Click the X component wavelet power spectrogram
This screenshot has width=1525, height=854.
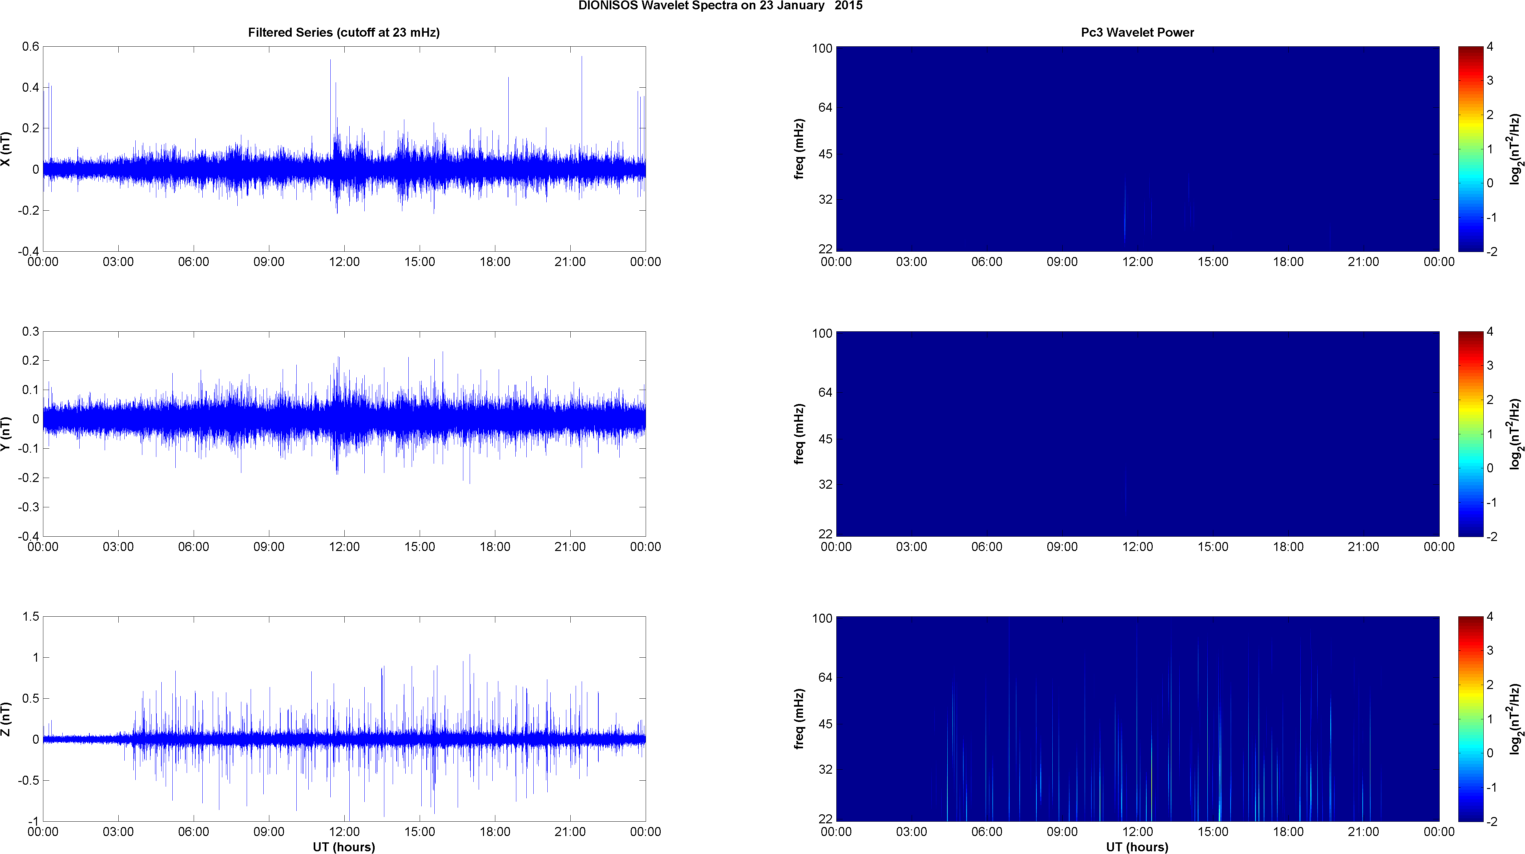[x=1137, y=149]
